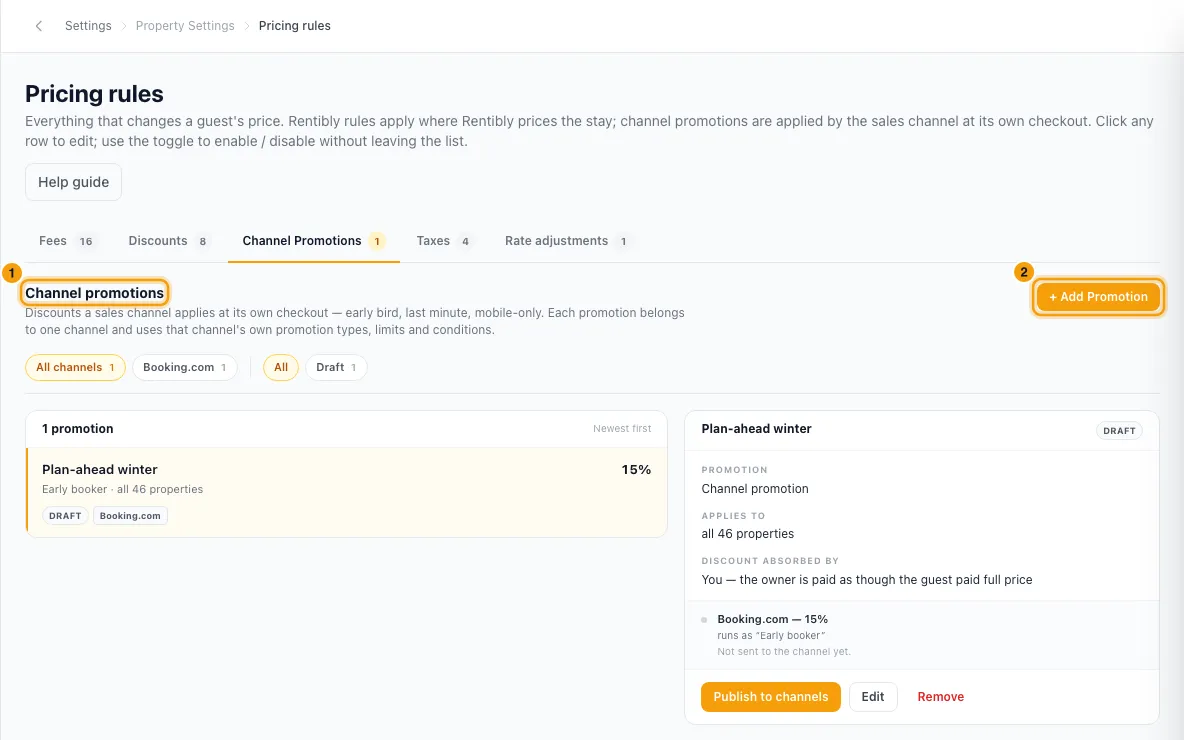Click the Plan-ahead winter detail panel title
Image resolution: width=1184 pixels, height=740 pixels.
(756, 428)
